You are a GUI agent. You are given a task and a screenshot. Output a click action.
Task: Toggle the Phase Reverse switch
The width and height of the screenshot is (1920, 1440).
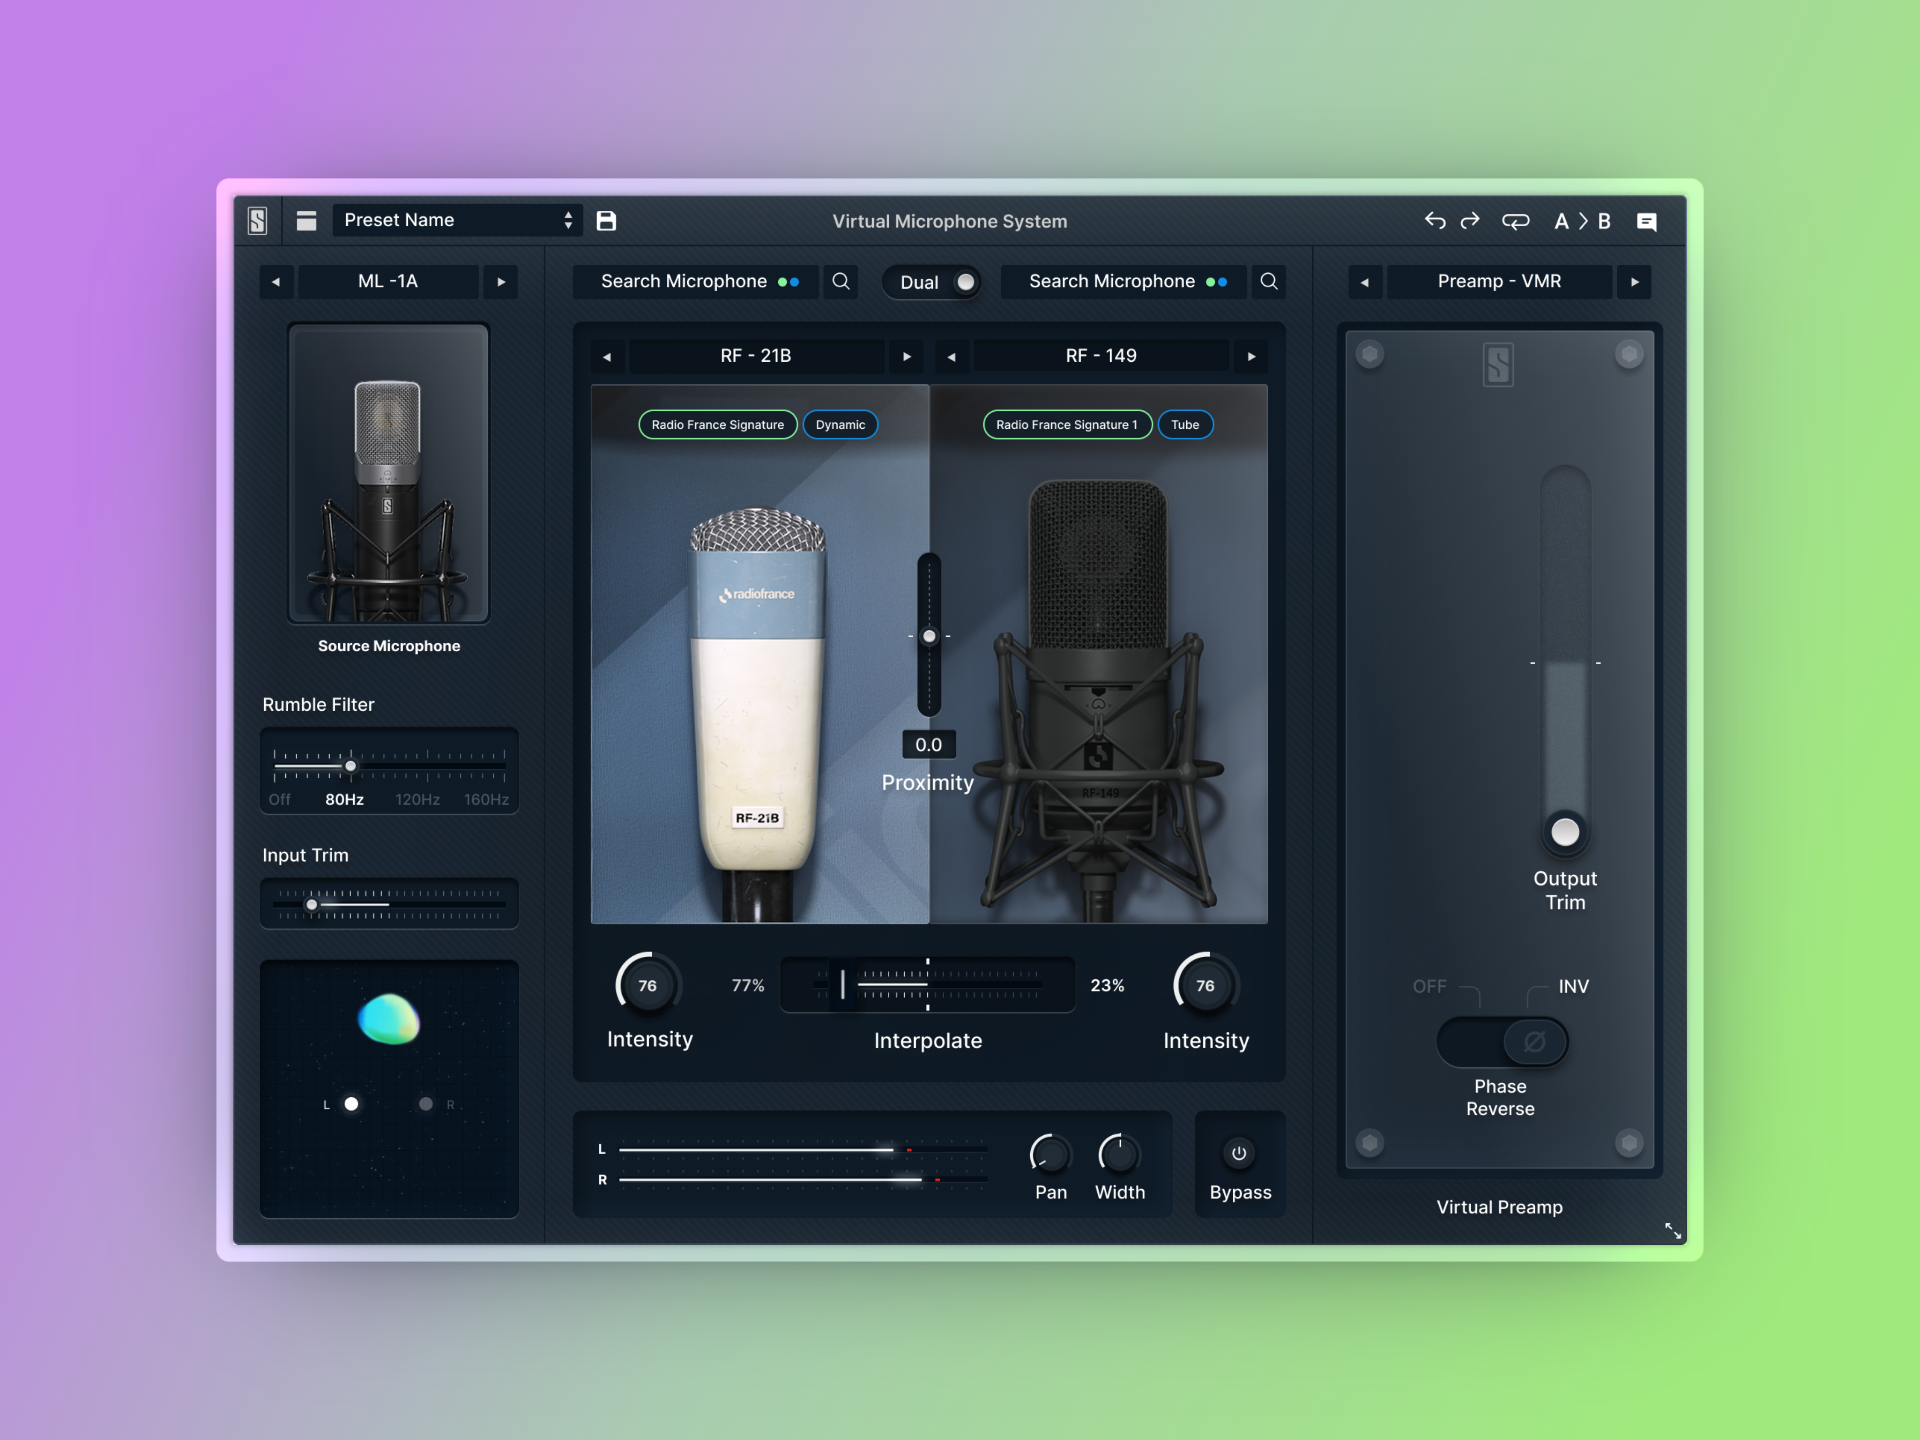1501,1042
